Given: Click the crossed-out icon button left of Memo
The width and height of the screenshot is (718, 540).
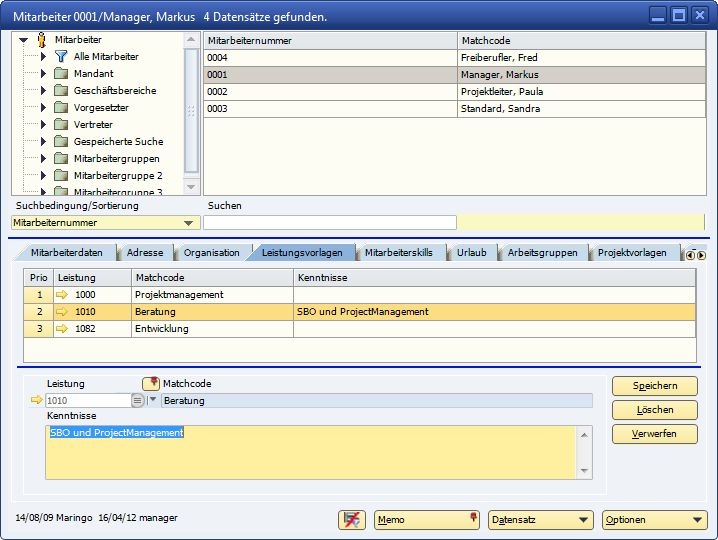Looking at the screenshot, I should pyautogui.click(x=352, y=520).
